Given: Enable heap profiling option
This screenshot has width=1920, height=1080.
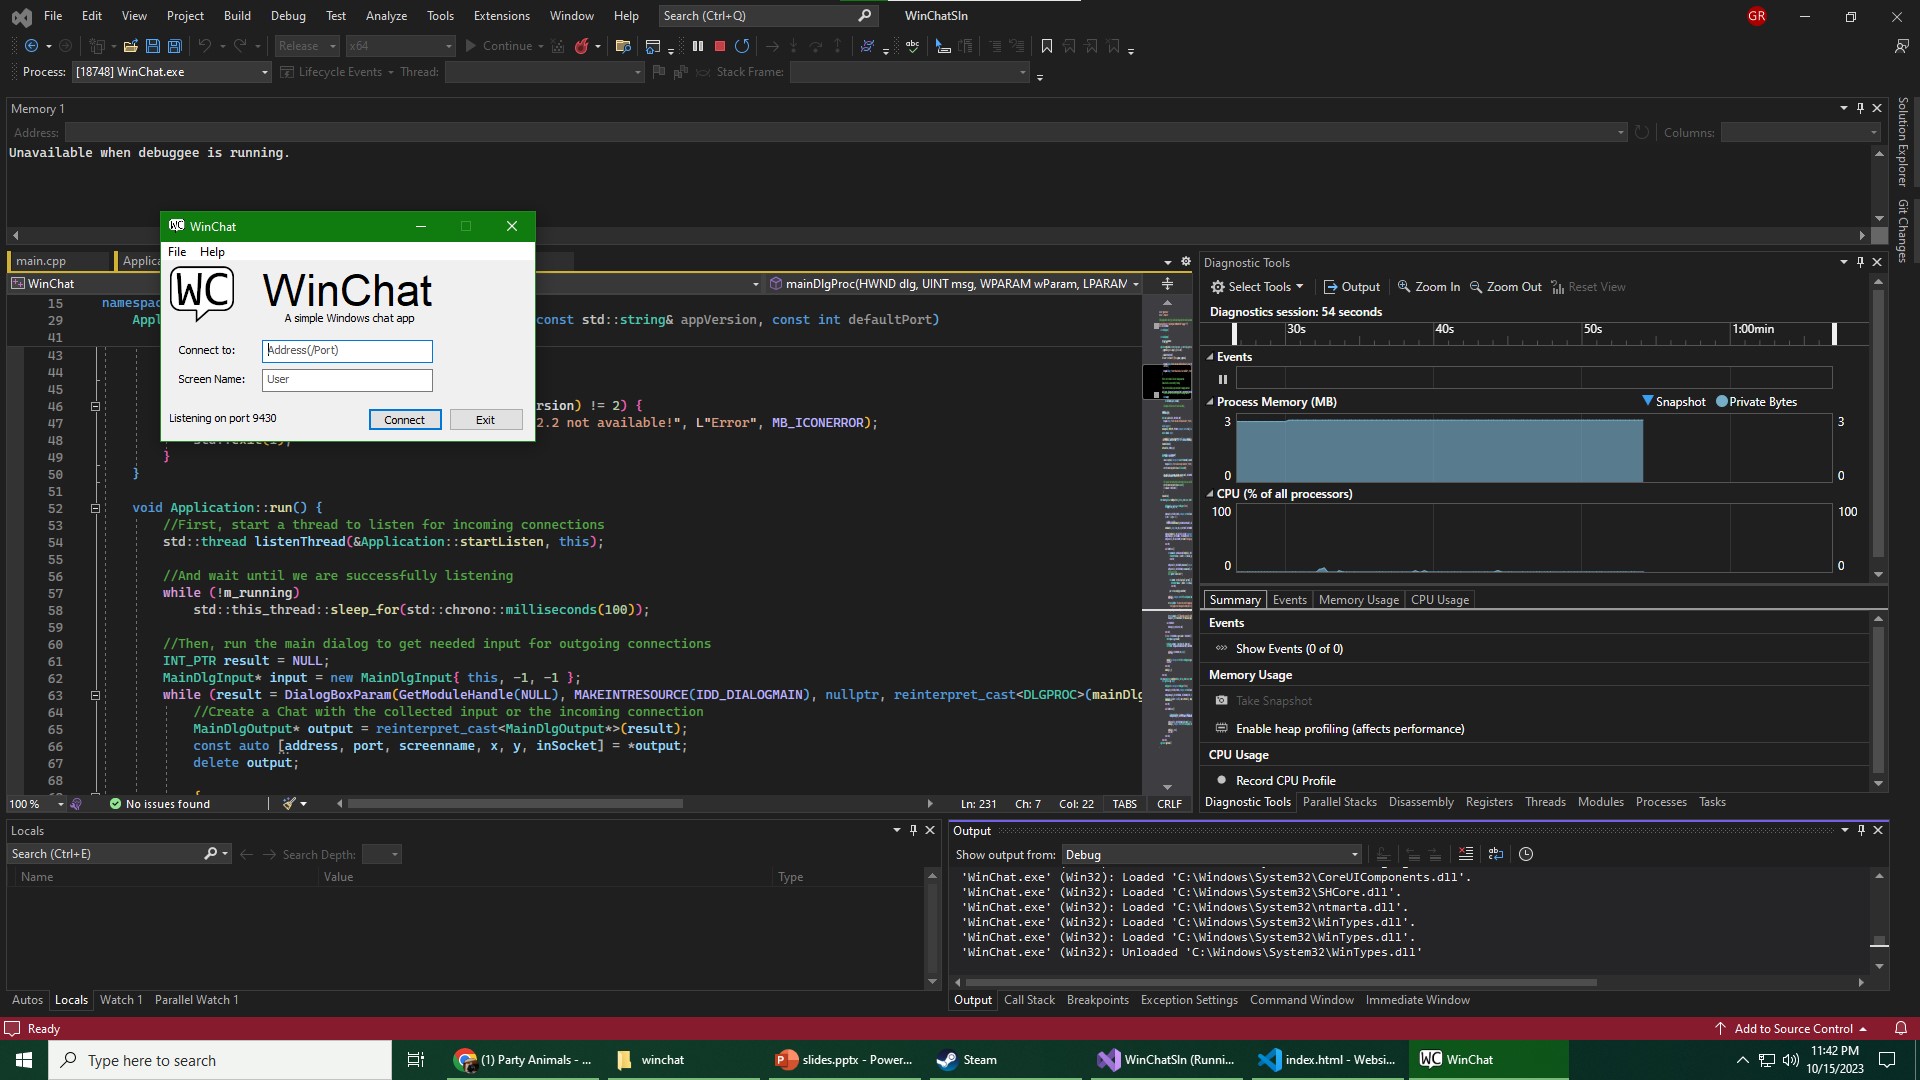Looking at the screenshot, I should point(1349,729).
